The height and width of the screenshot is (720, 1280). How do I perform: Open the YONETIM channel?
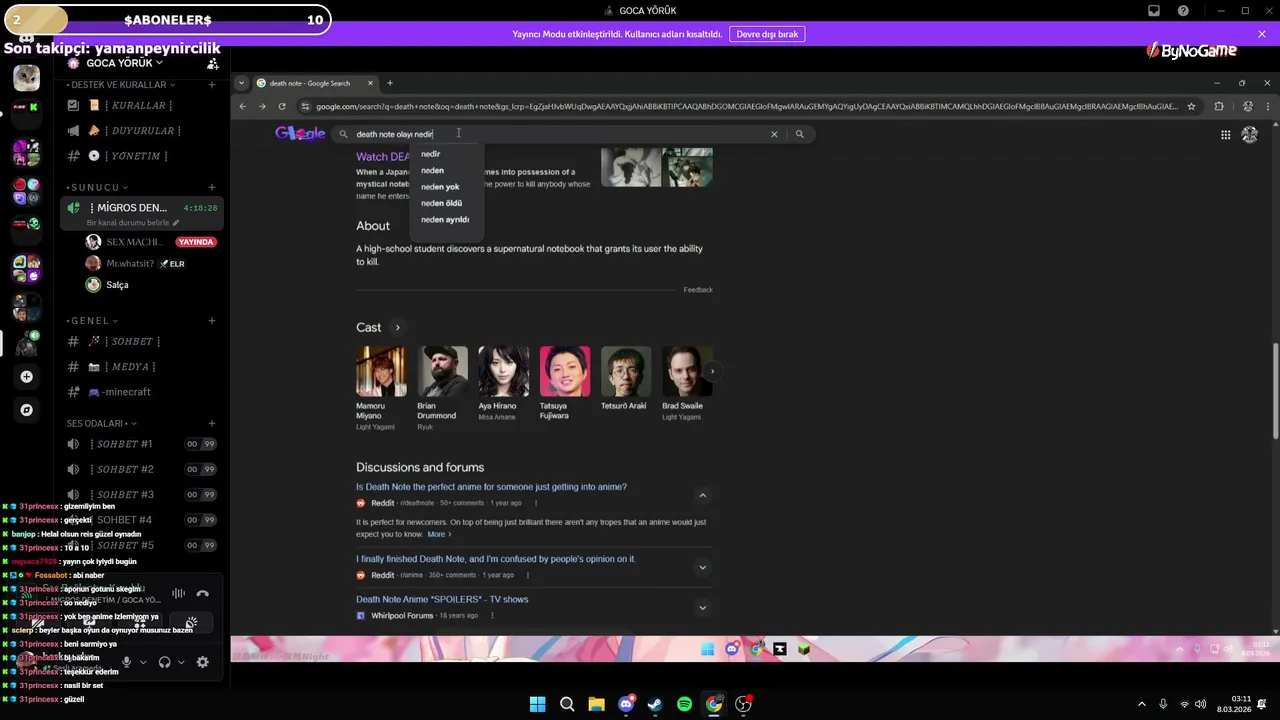[138, 156]
